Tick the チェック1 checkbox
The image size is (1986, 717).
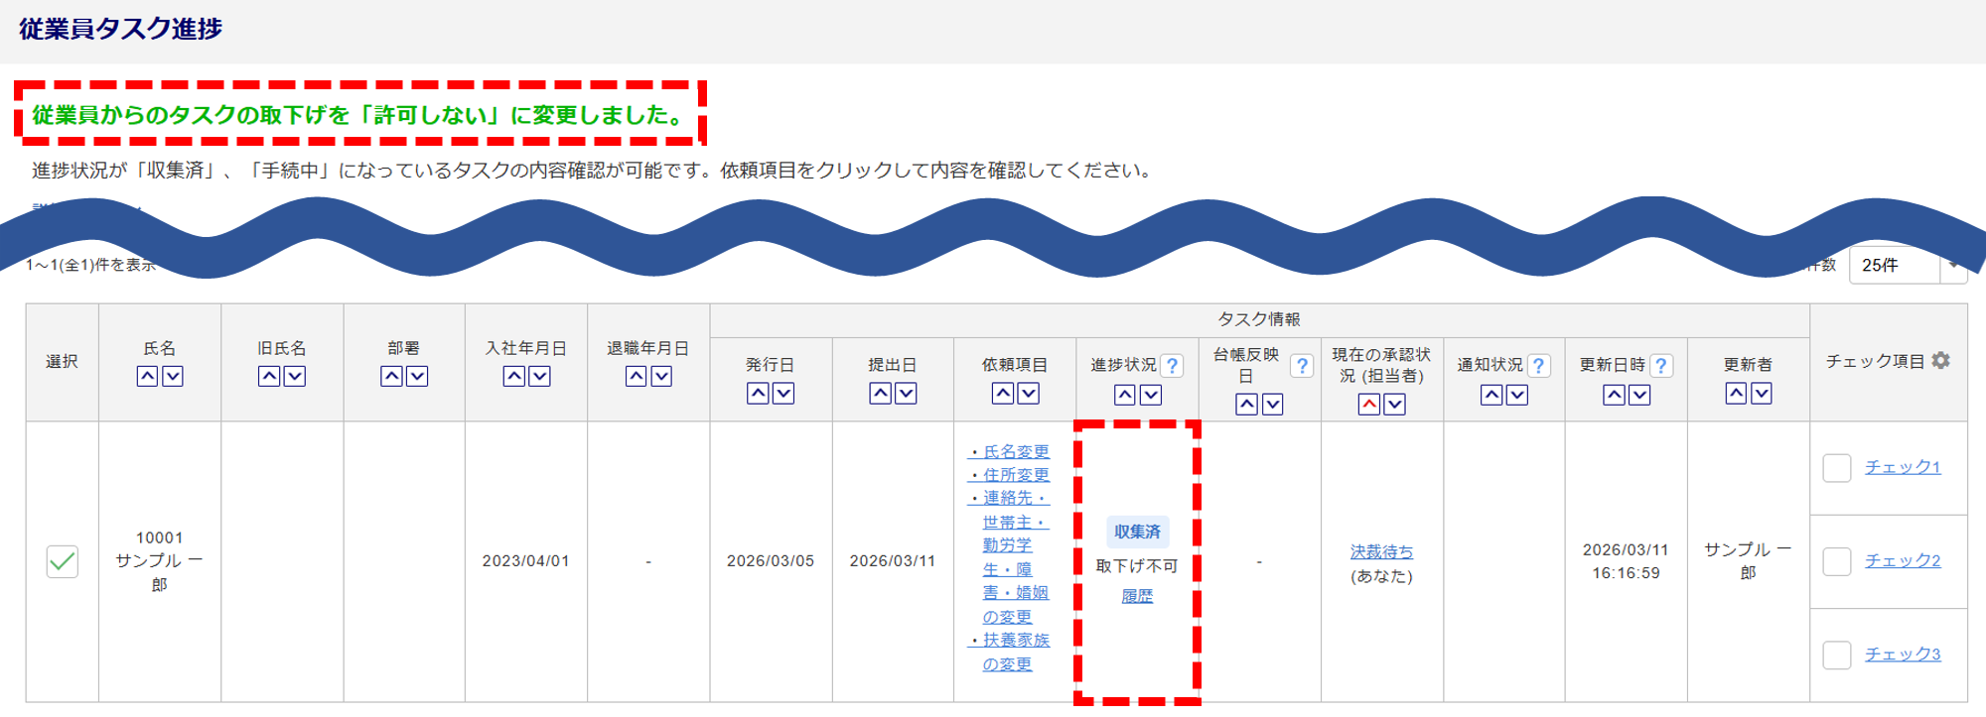pyautogui.click(x=1836, y=468)
